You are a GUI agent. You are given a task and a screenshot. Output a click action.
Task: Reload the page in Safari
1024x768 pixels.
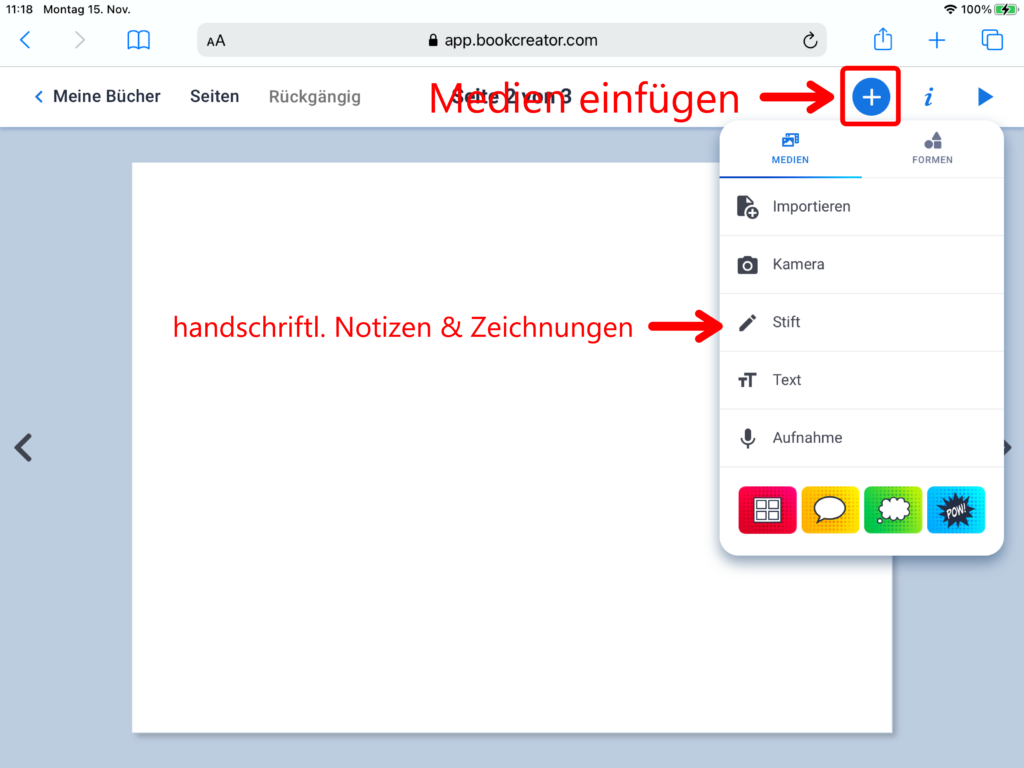coord(810,41)
